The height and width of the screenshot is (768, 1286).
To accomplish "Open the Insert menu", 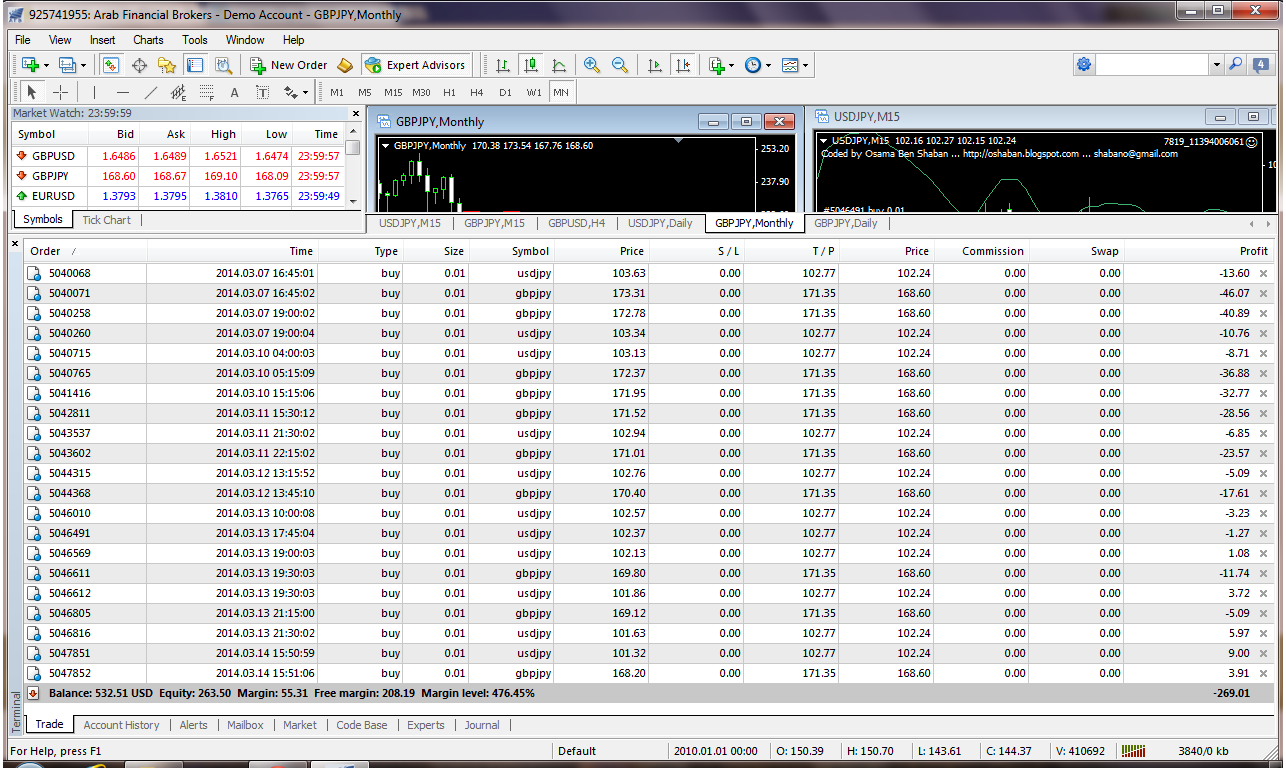I will point(102,40).
